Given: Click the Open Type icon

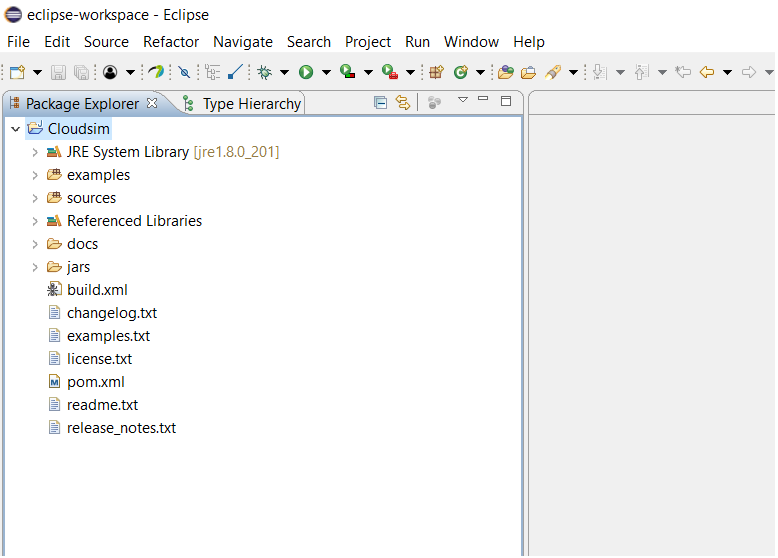Looking at the screenshot, I should point(506,72).
